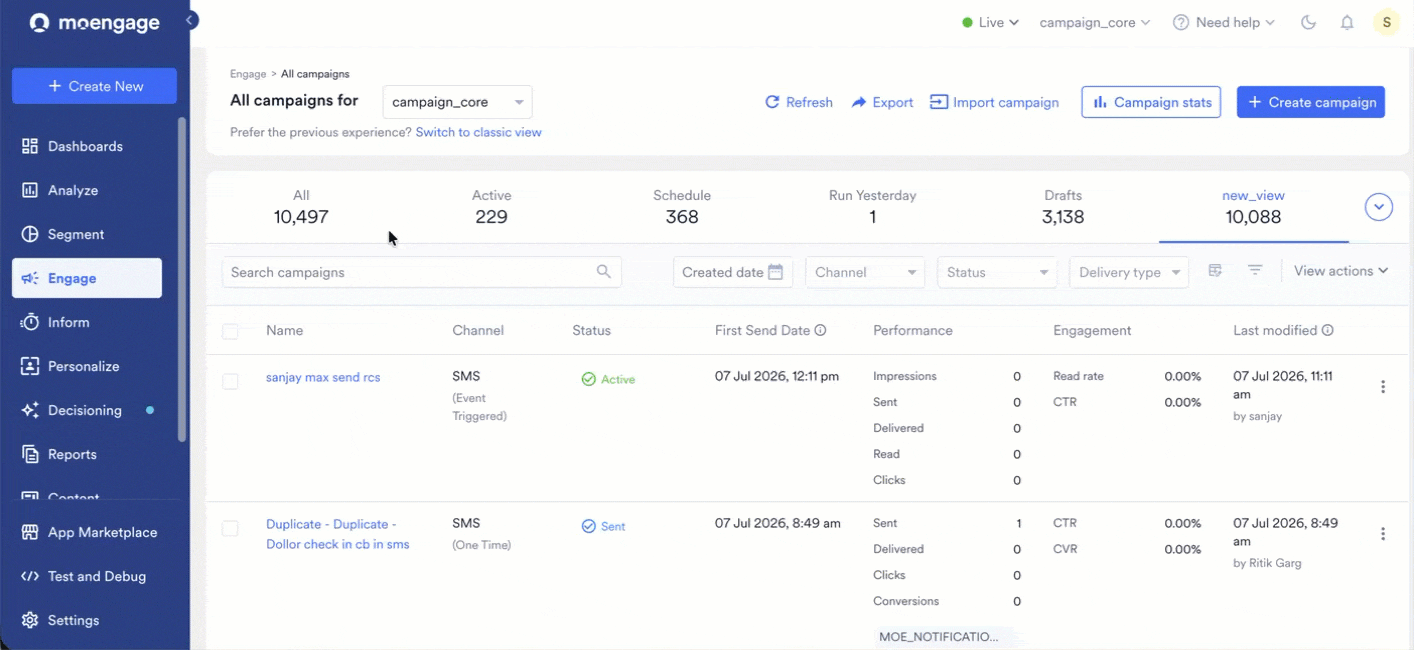
Task: Open Personalize in the sidebar
Action: pos(86,366)
